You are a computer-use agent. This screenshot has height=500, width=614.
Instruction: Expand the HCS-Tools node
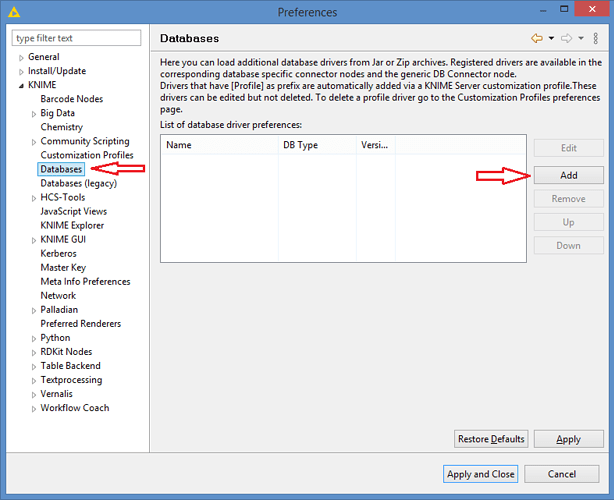(34, 199)
